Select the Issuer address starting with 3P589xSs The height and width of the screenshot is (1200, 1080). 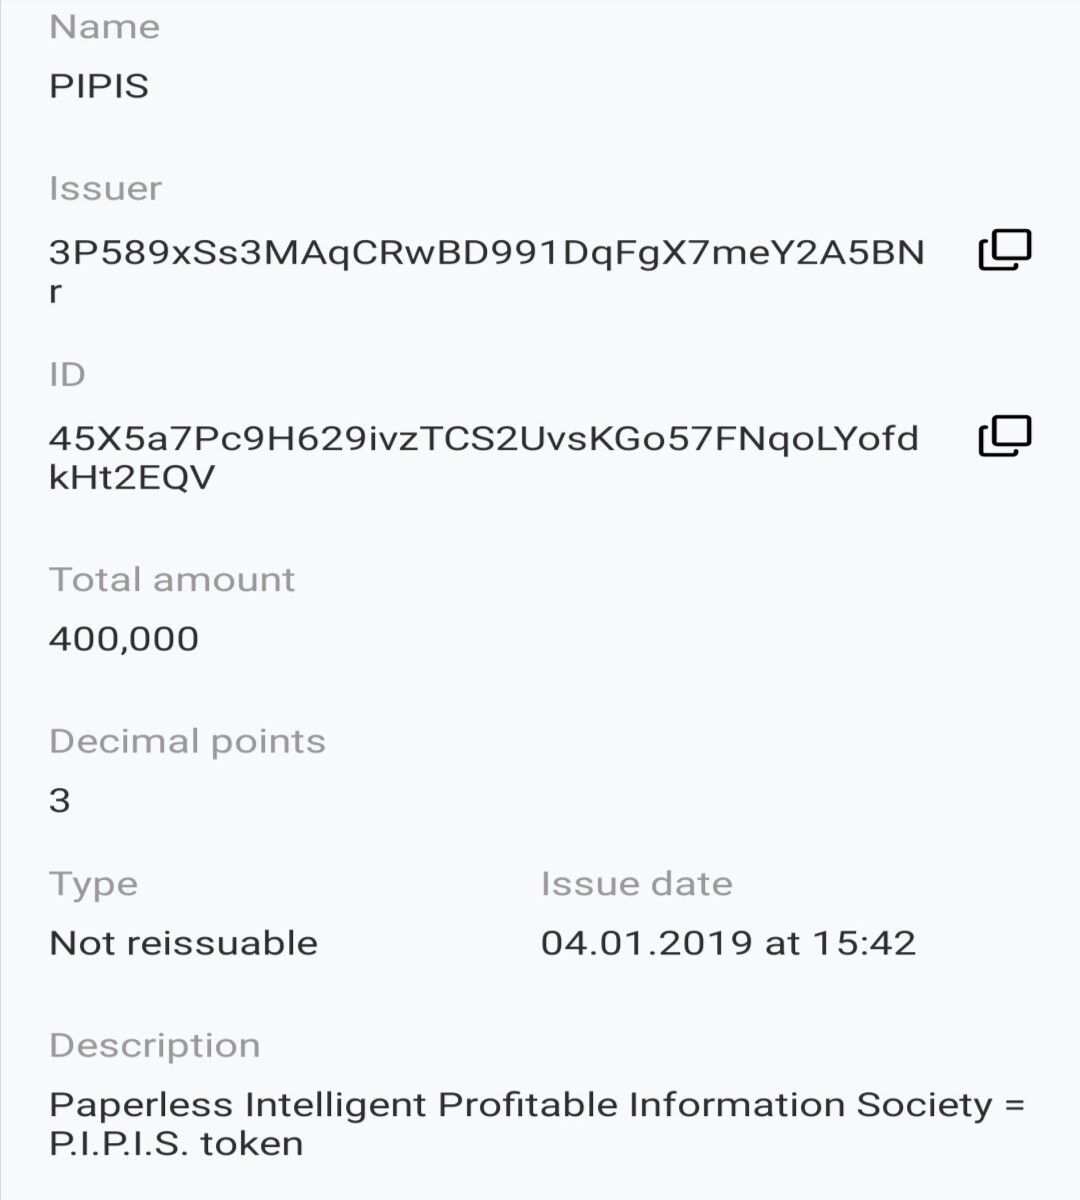click(x=487, y=271)
